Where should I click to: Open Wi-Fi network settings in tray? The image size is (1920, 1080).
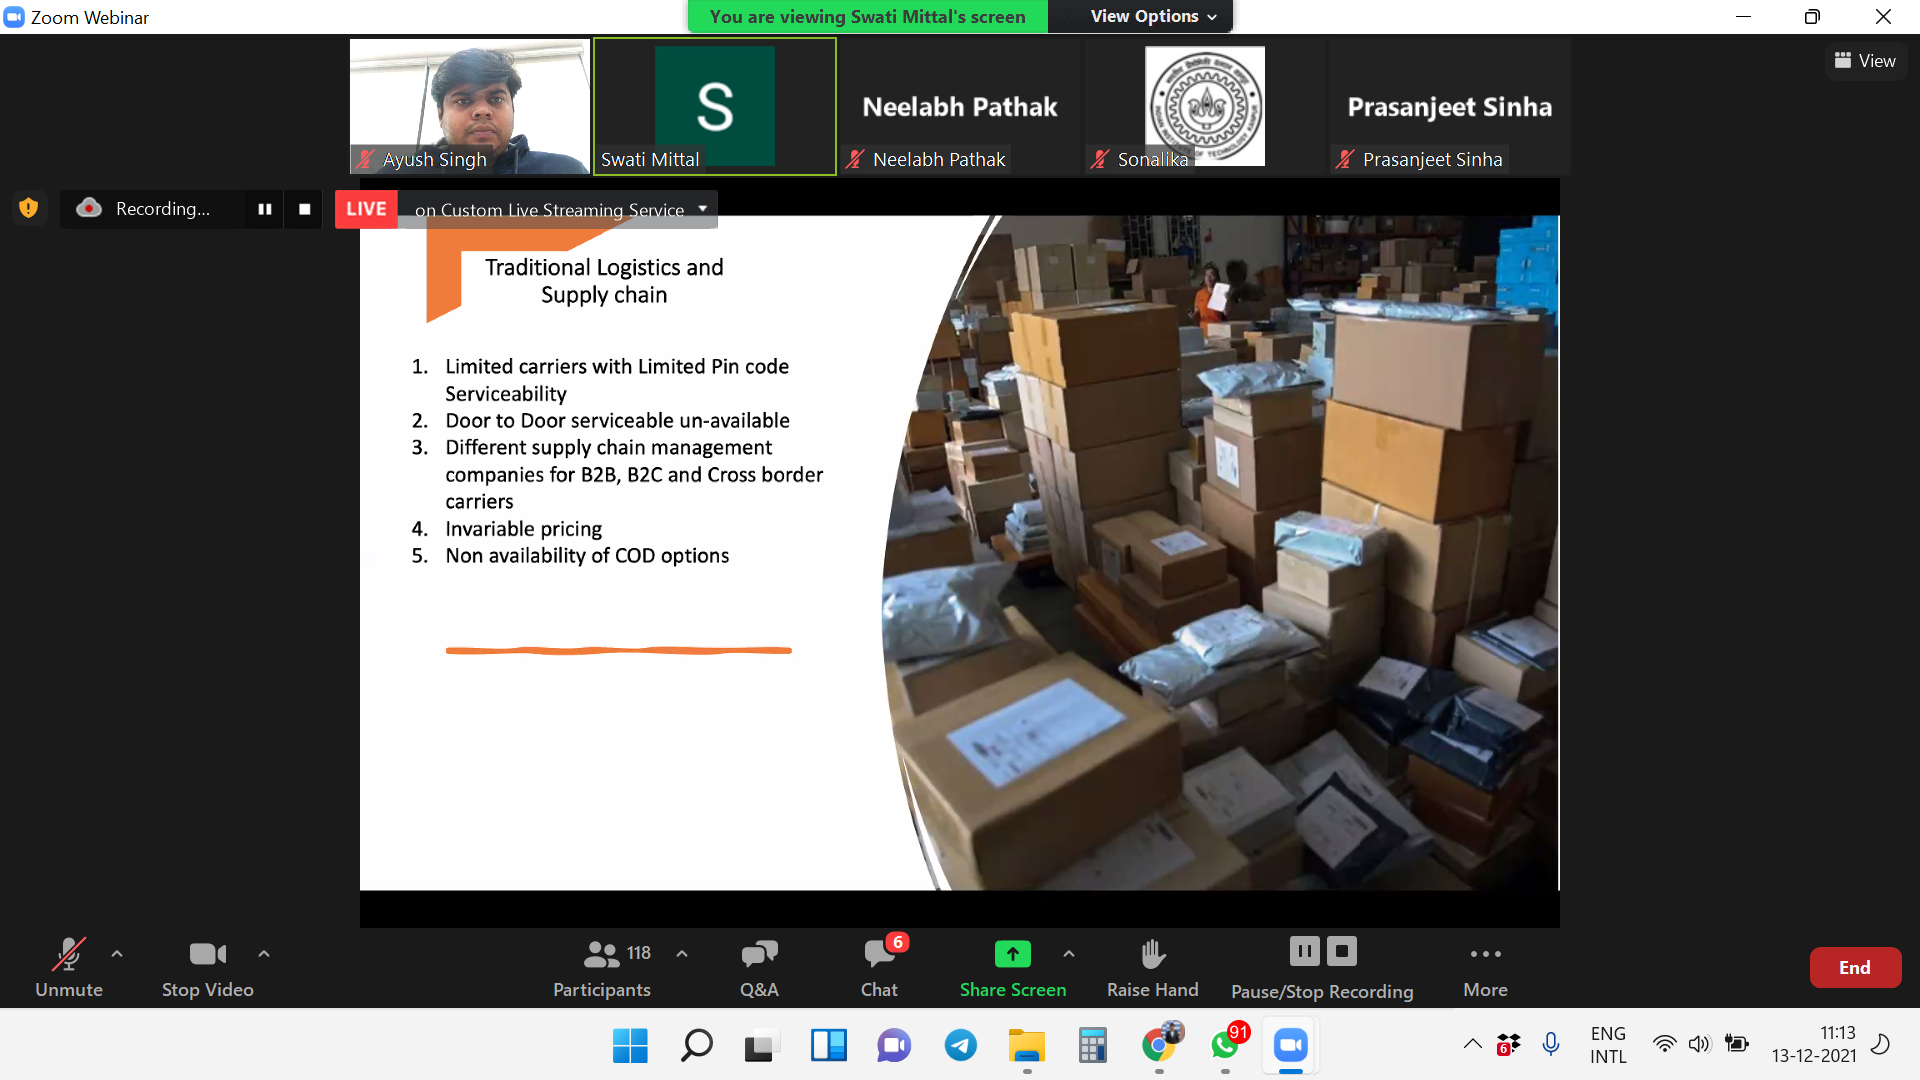tap(1664, 1044)
